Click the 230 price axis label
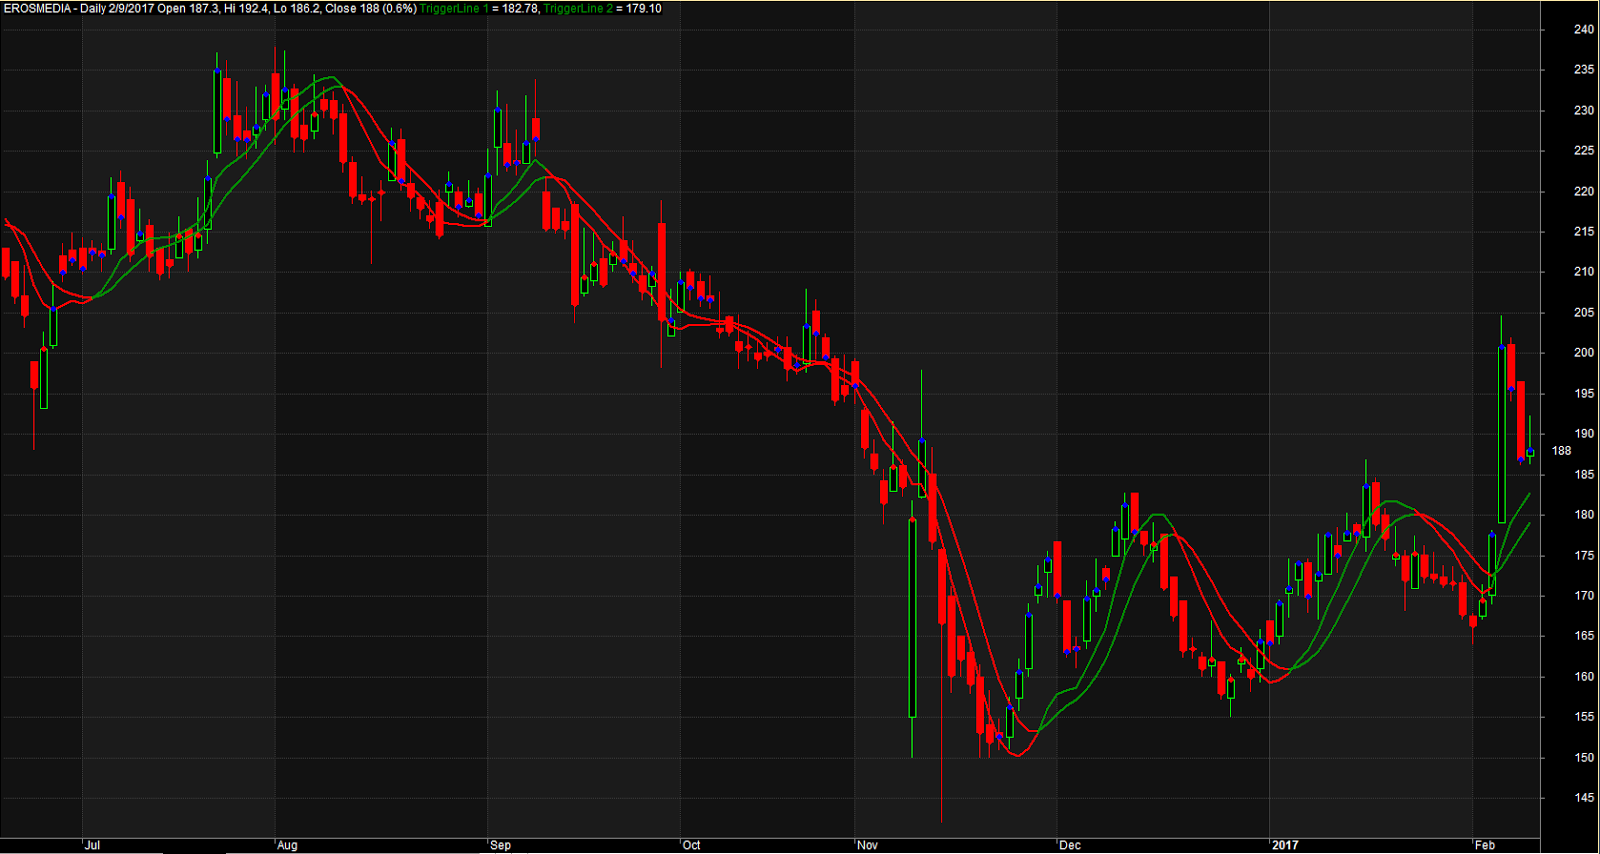Image resolution: width=1600 pixels, height=854 pixels. pyautogui.click(x=1584, y=111)
